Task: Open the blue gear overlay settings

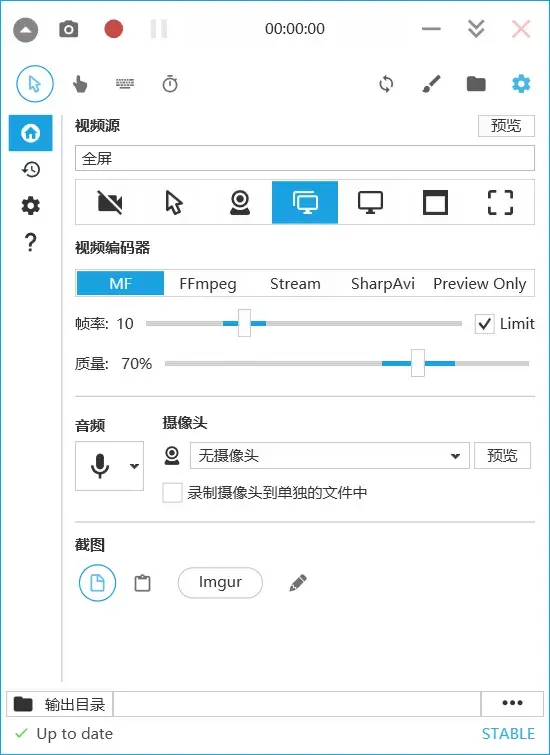Action: tap(521, 84)
